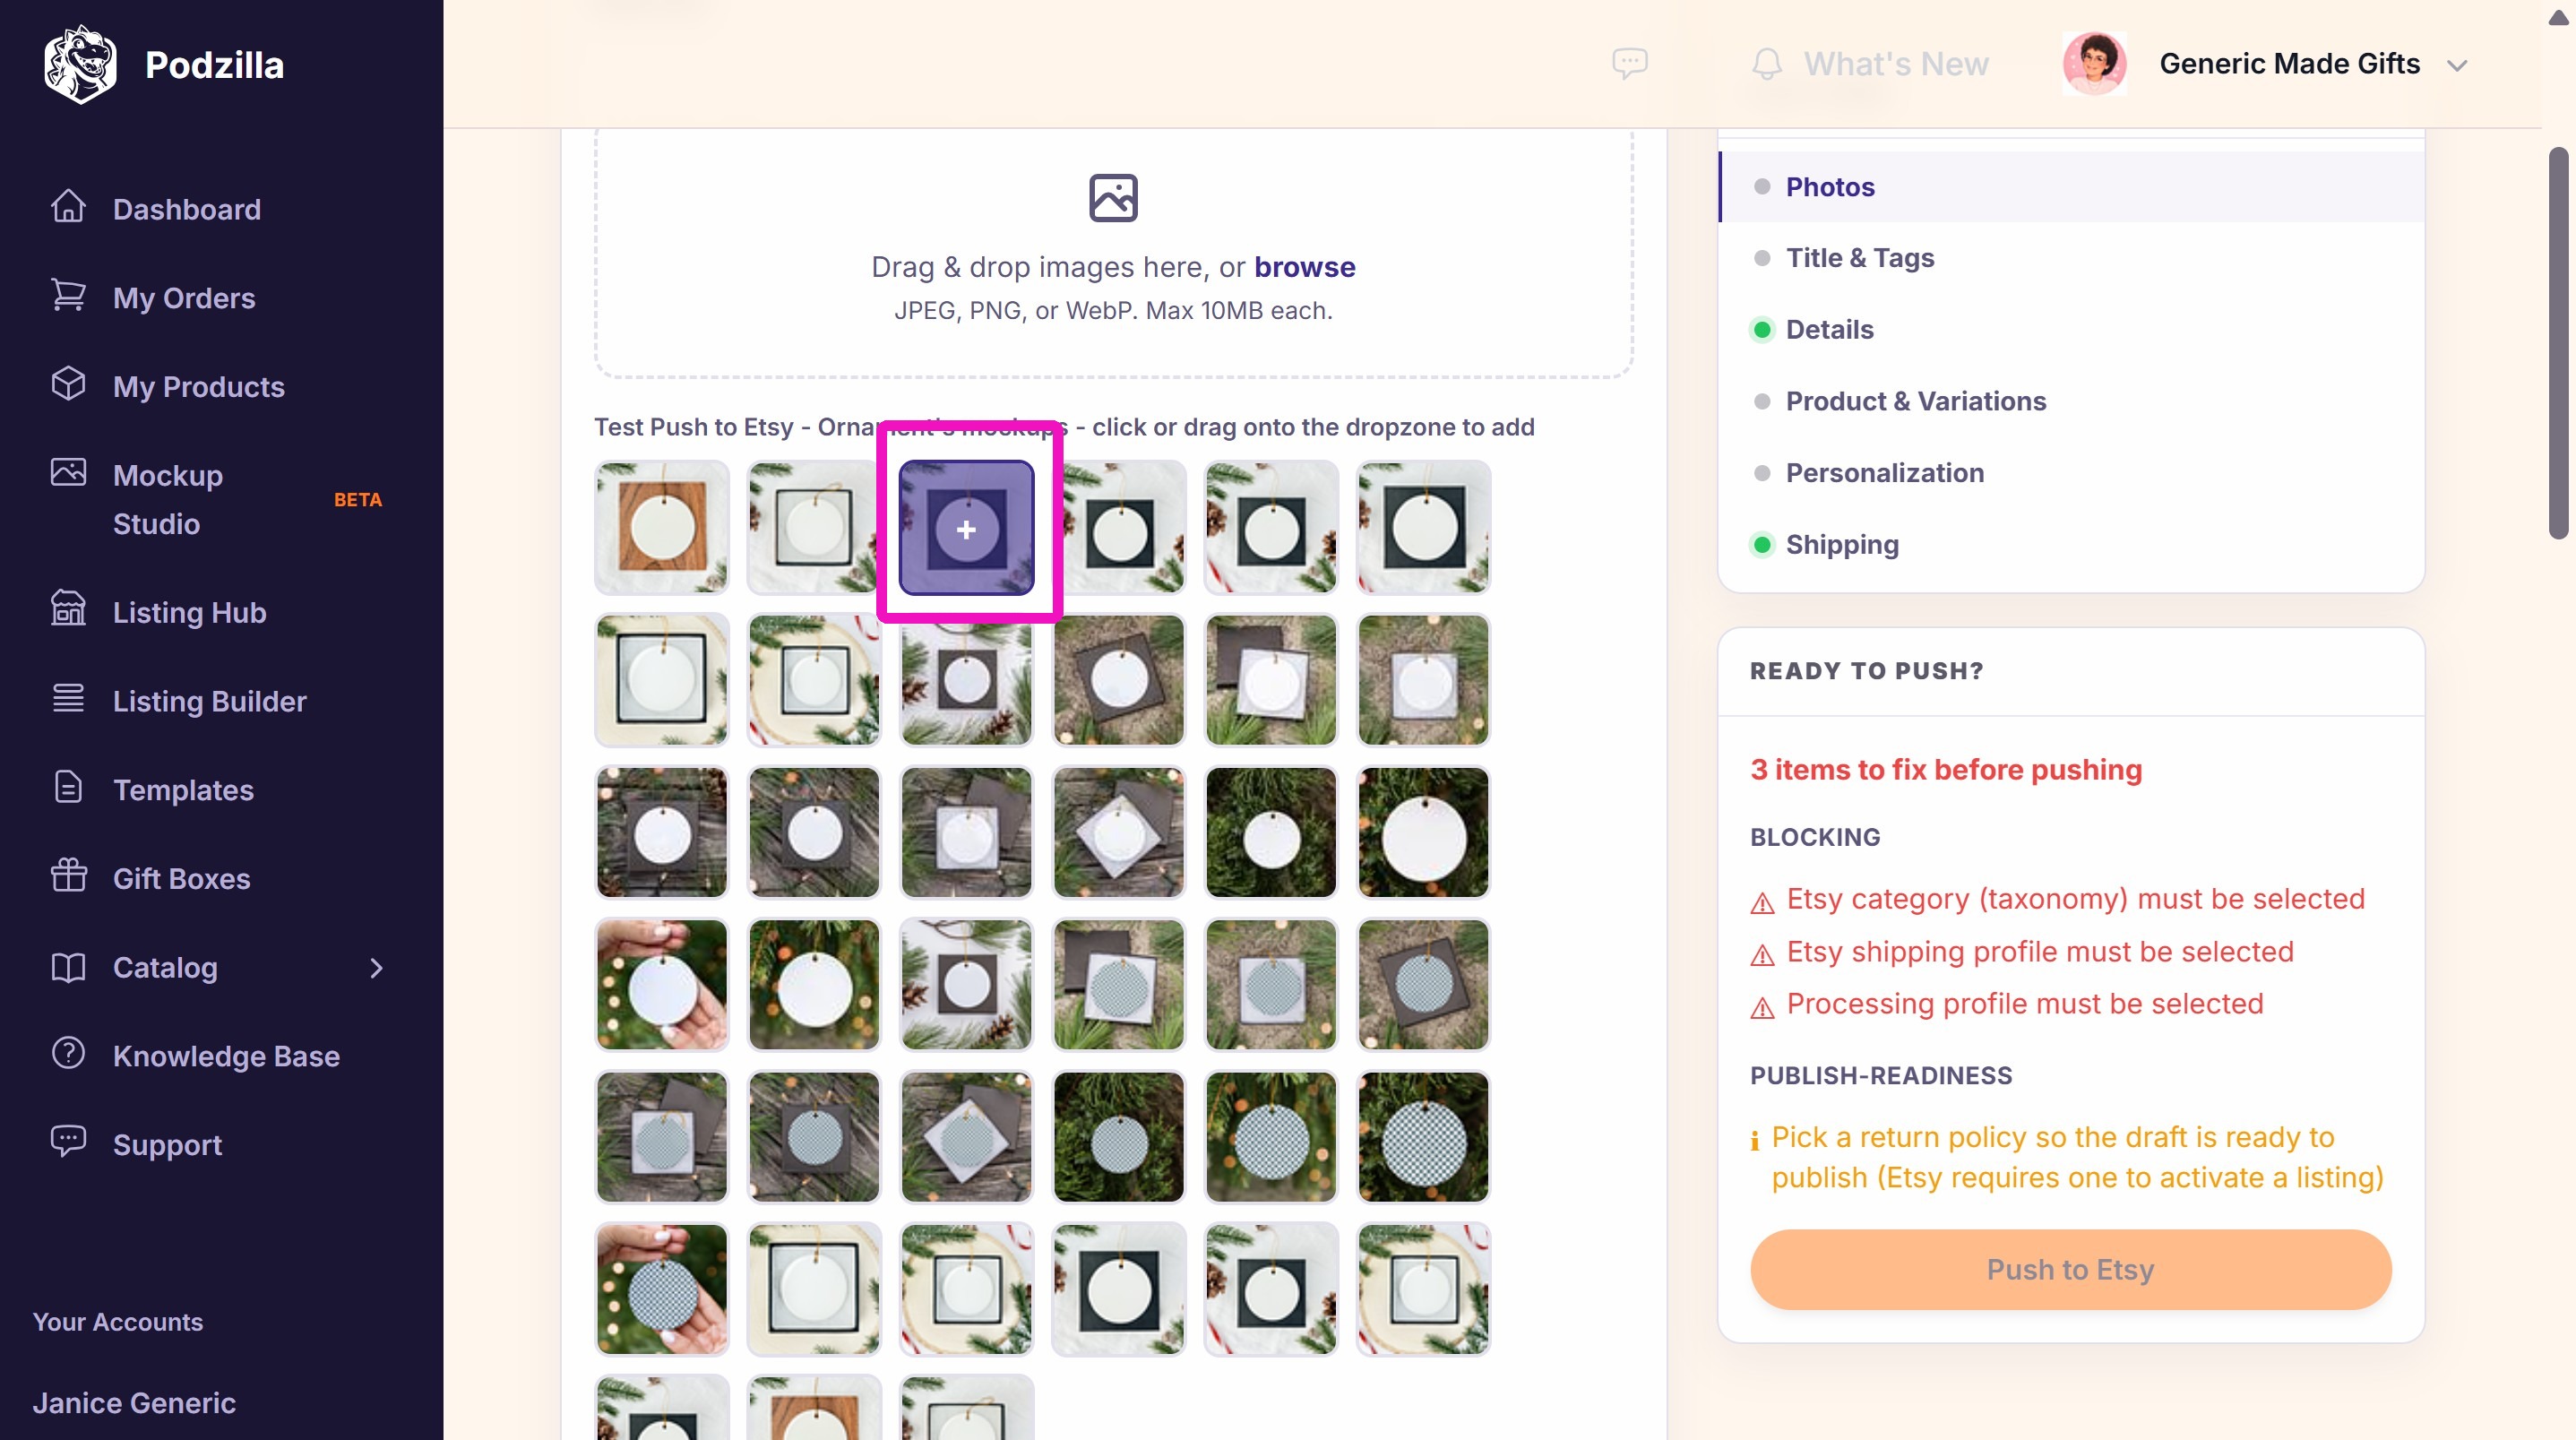Screen dimensions: 2576x1440
Task: Add the hand-holding white ornament mockup
Action: pyautogui.click(x=662, y=985)
